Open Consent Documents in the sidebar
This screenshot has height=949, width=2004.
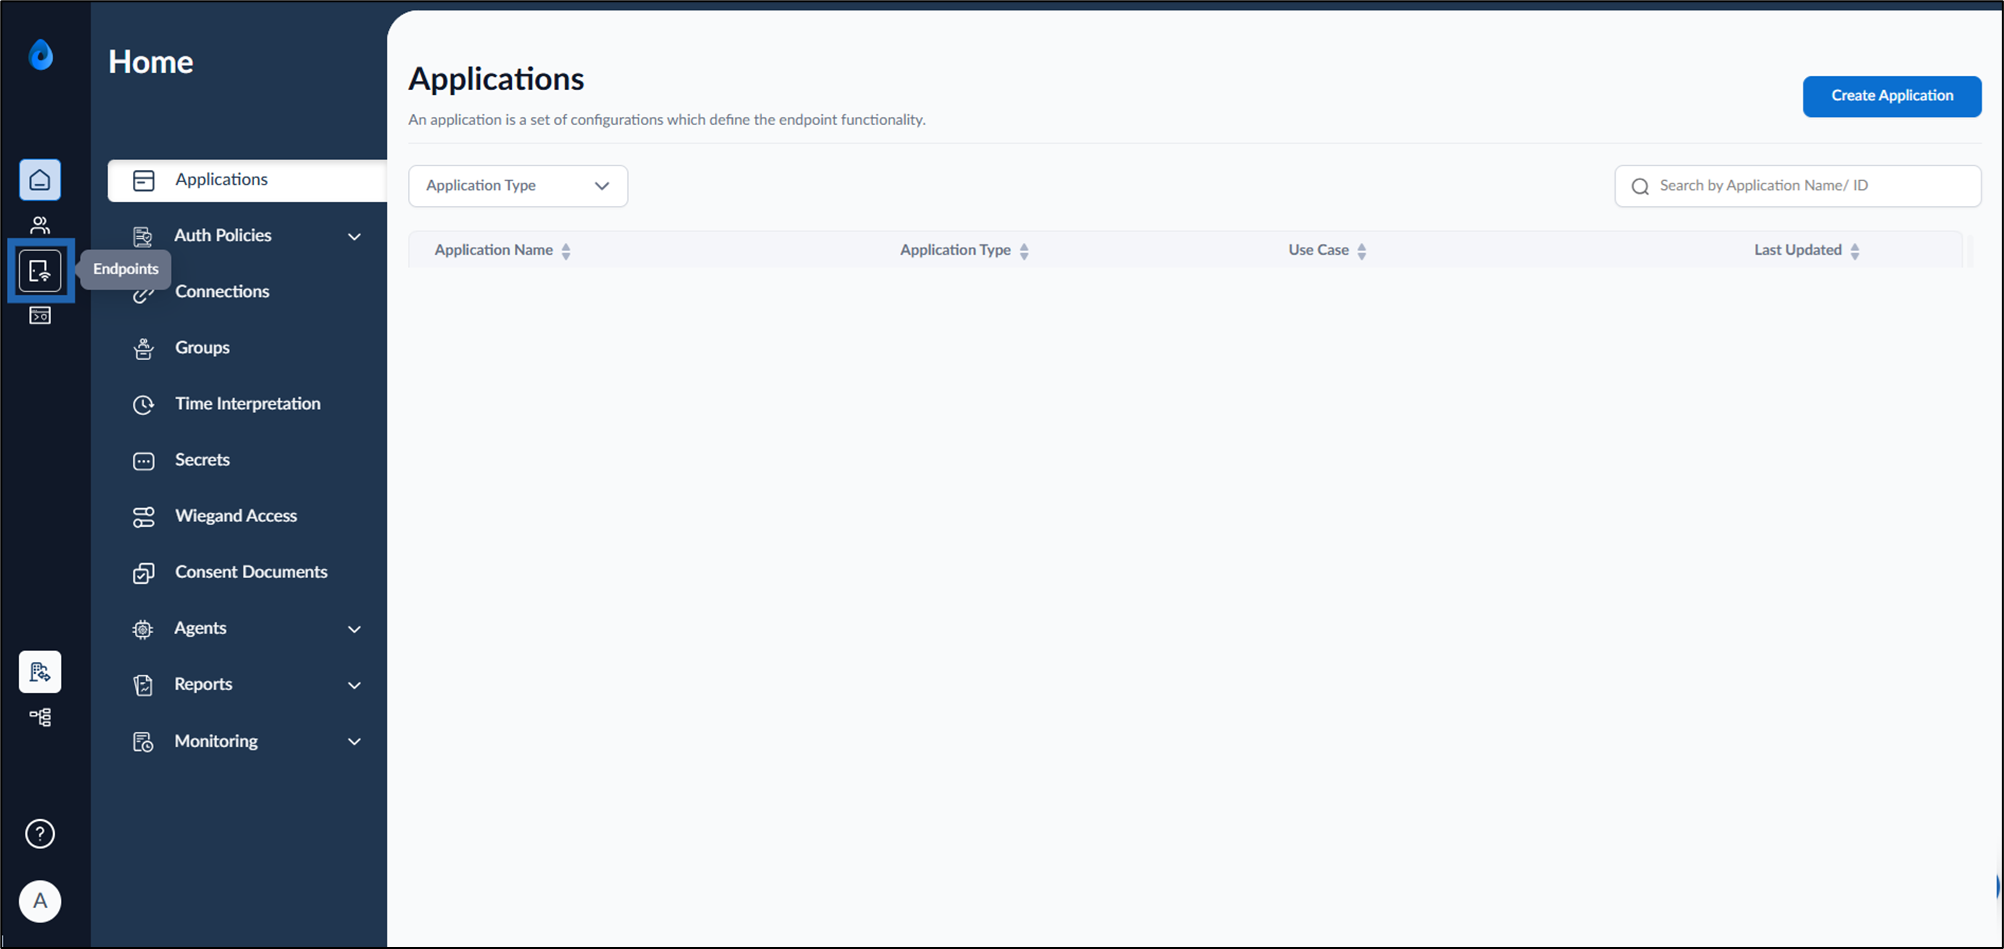tap(251, 571)
